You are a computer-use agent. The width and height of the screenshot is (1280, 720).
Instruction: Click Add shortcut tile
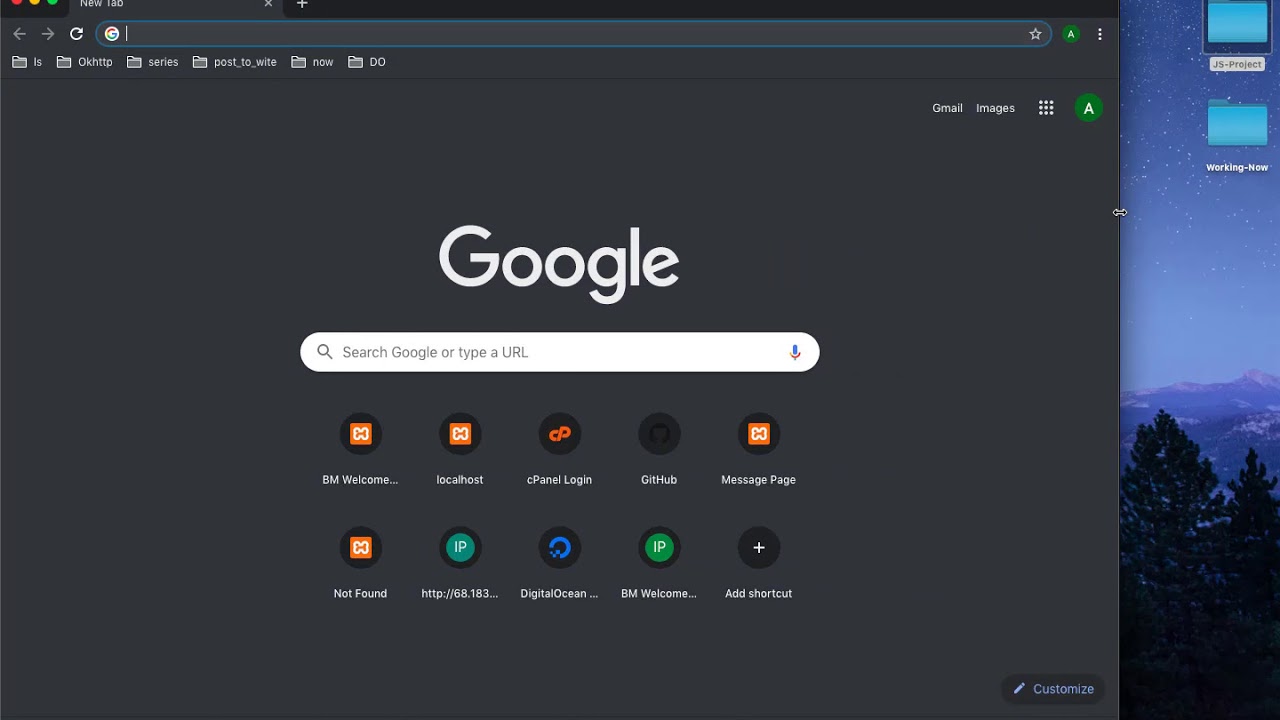pyautogui.click(x=758, y=563)
